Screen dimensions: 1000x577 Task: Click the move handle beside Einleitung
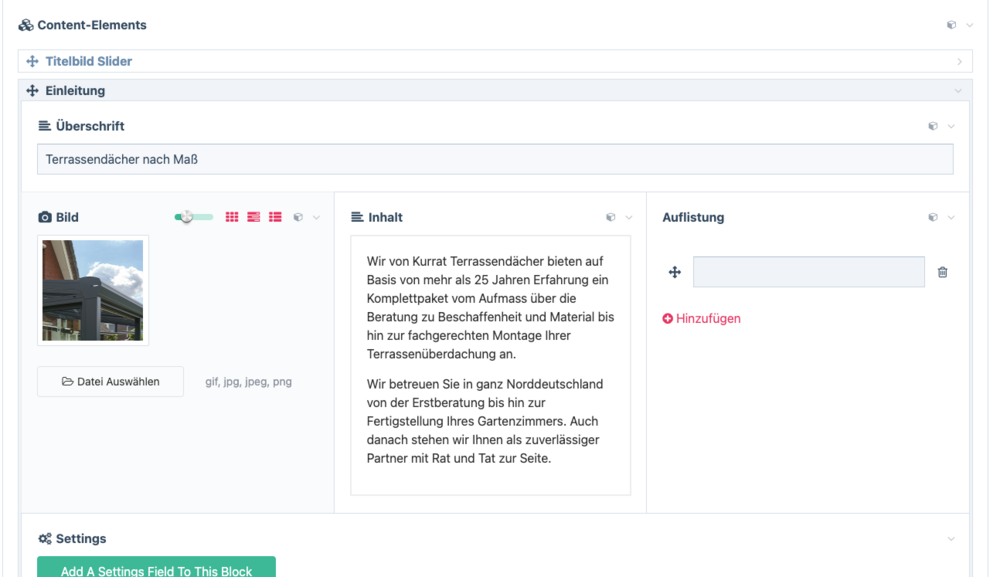click(x=32, y=91)
